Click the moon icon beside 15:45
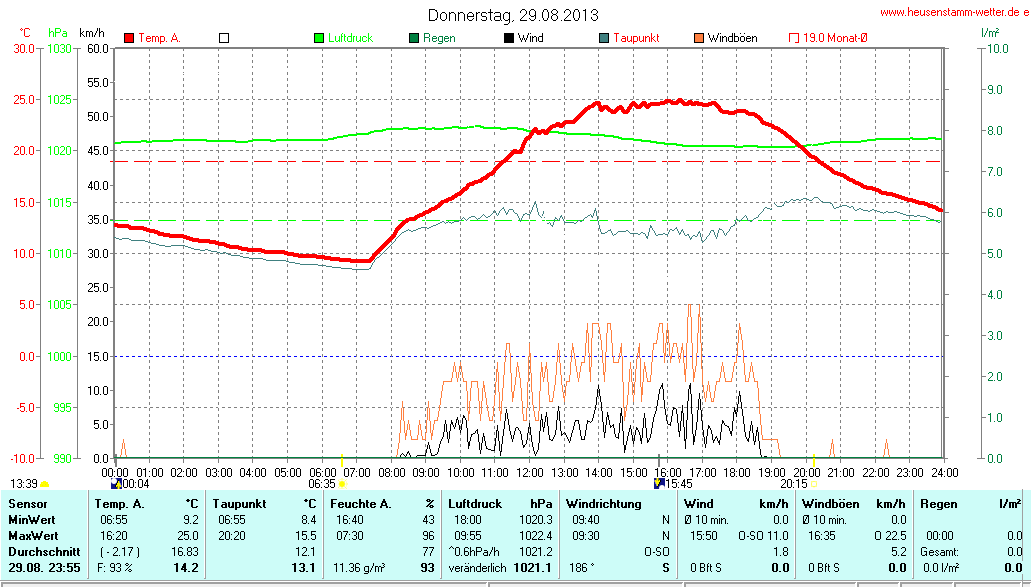The image size is (1034, 587). point(658,483)
